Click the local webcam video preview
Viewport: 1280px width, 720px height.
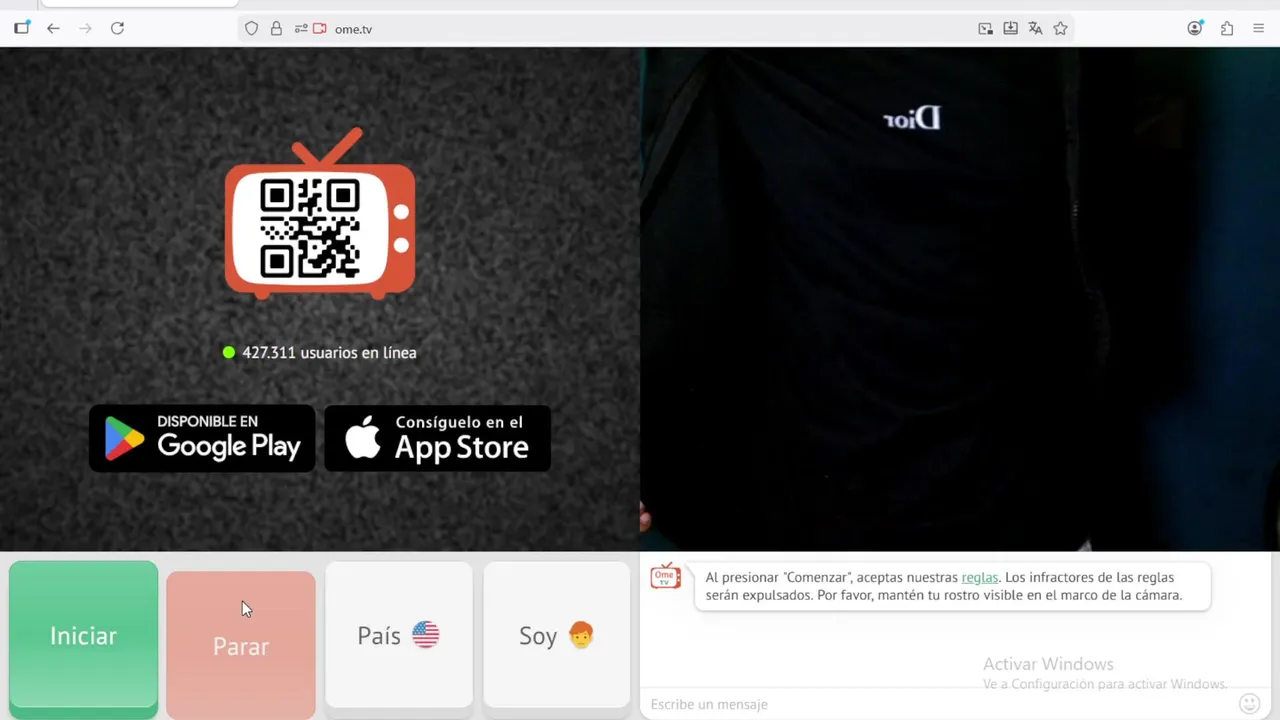[x=960, y=299]
